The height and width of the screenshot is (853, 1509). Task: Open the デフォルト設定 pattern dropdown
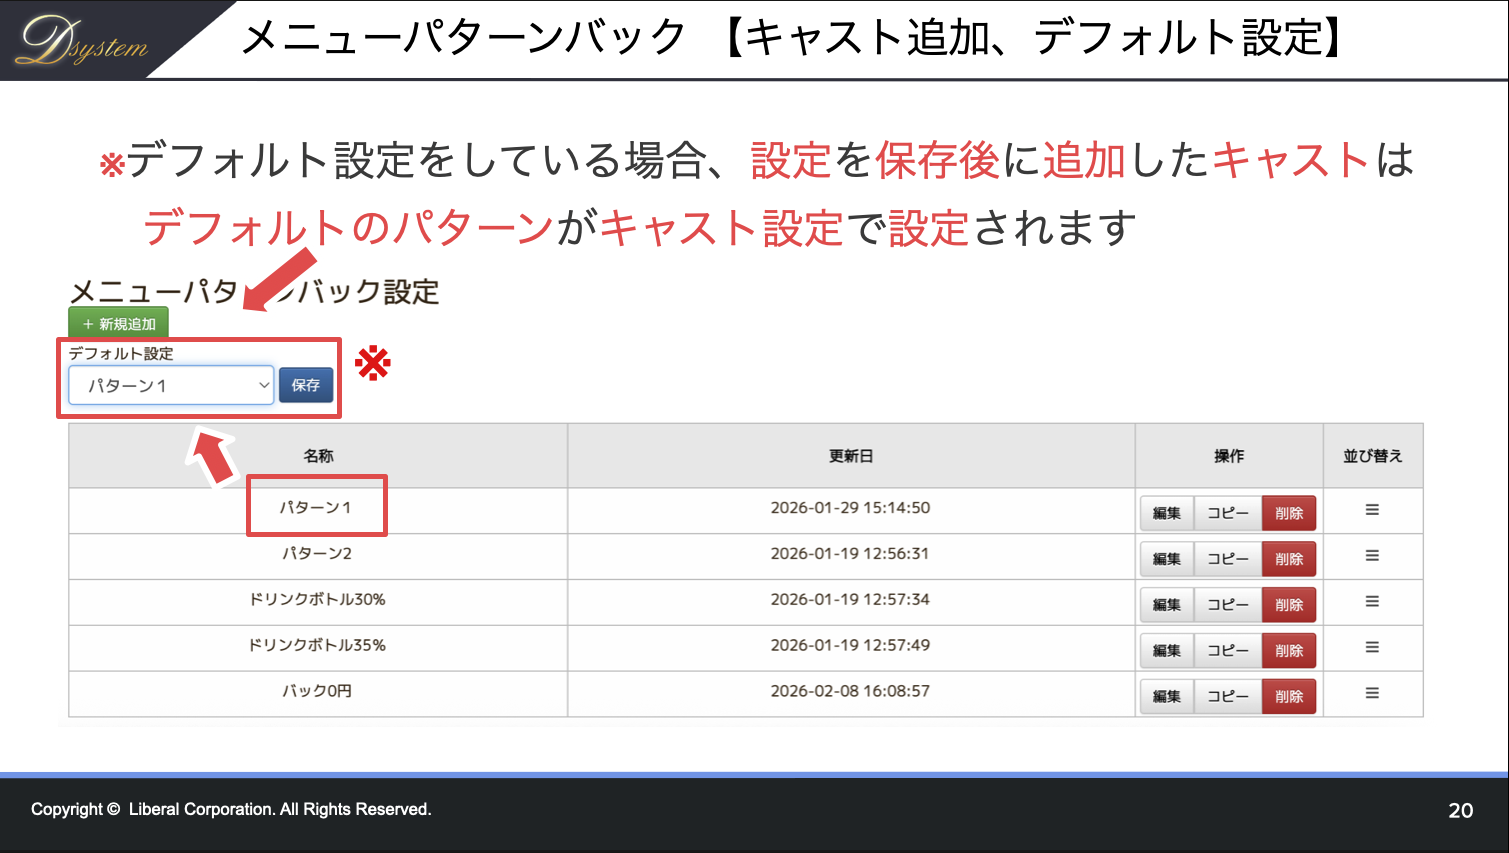pyautogui.click(x=171, y=385)
